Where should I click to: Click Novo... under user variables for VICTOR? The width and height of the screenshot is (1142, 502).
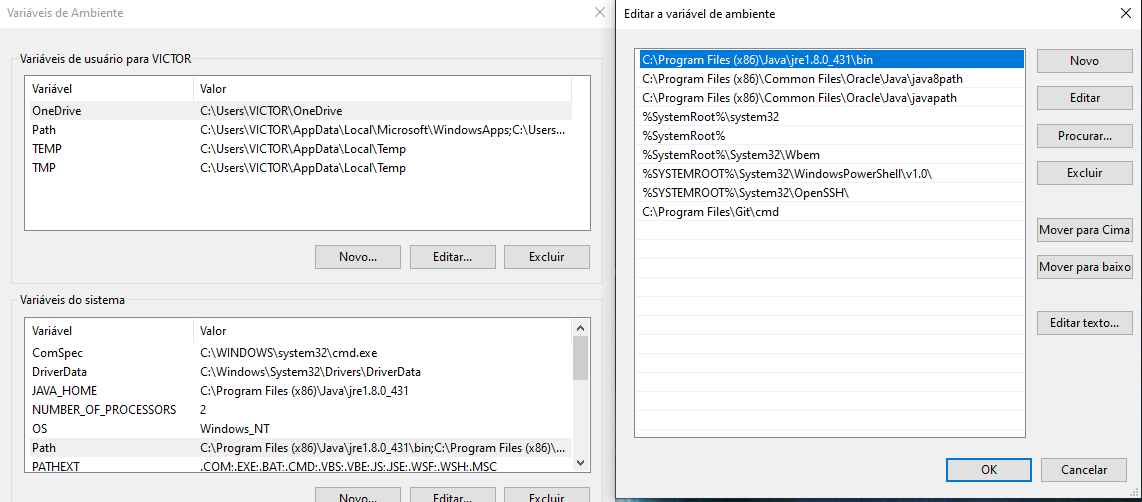358,256
